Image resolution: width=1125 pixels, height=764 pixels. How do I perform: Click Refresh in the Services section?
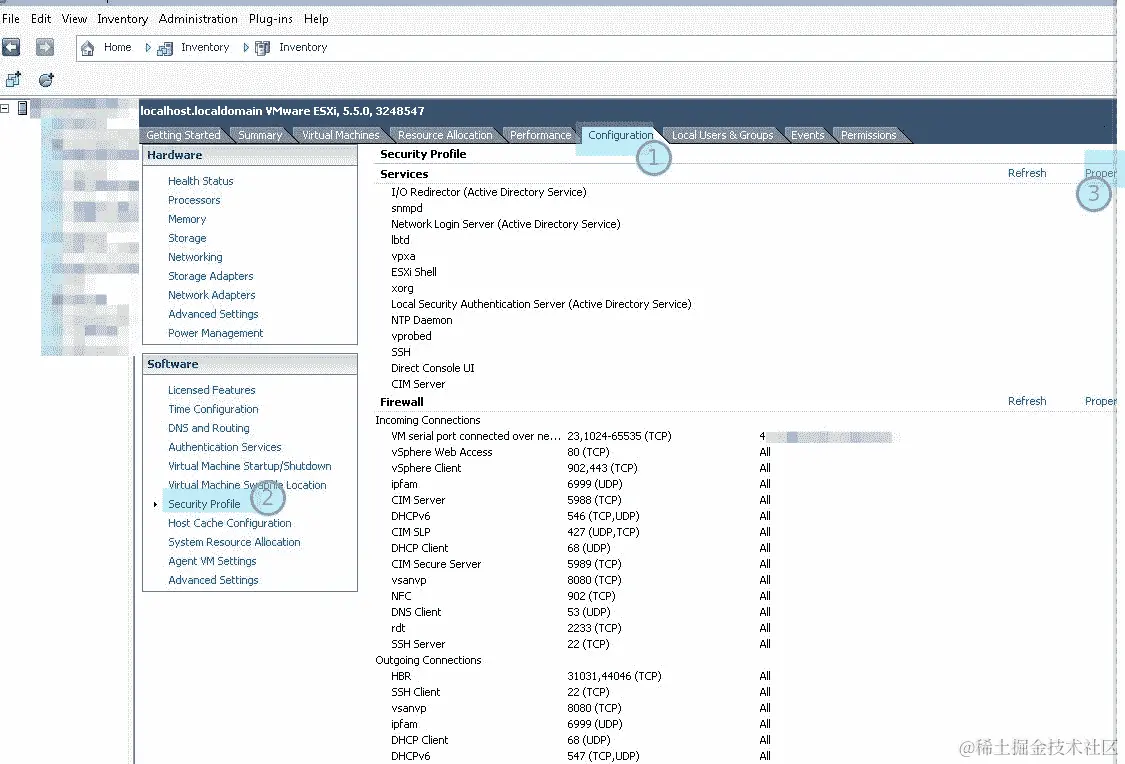coord(1027,173)
